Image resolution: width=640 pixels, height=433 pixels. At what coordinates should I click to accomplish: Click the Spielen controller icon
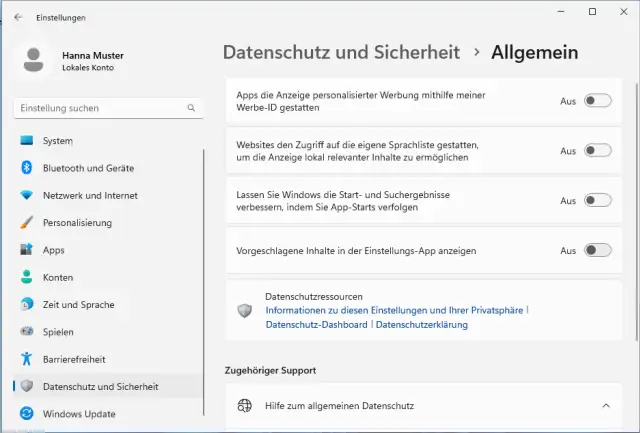tap(27, 332)
